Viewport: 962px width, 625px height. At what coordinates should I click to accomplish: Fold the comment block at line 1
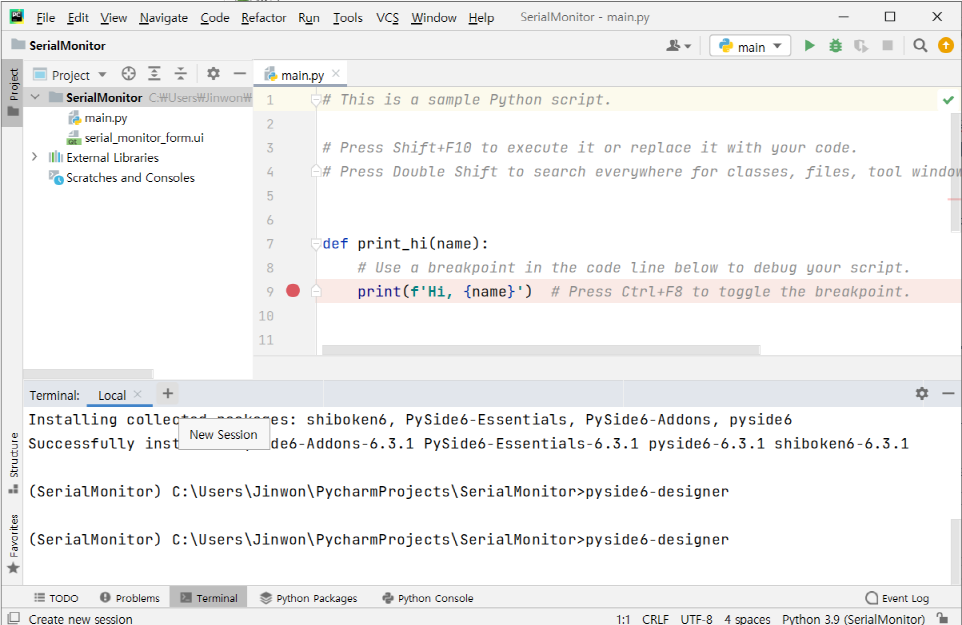coord(315,100)
